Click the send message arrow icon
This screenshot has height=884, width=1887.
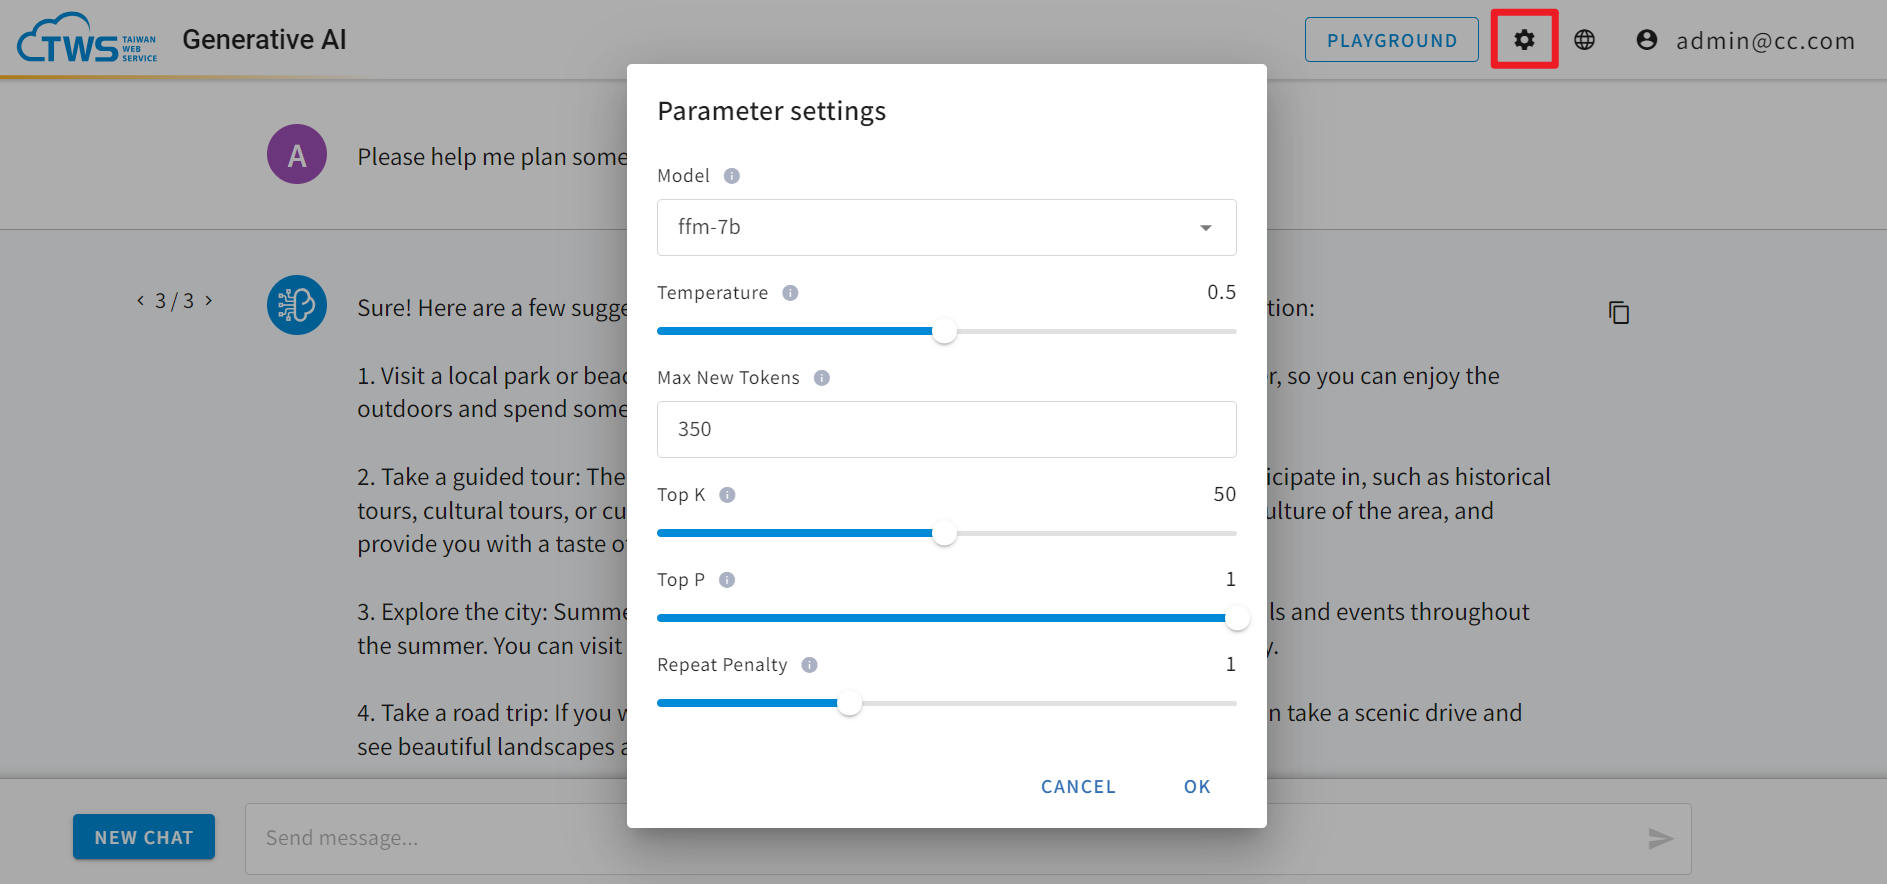pyautogui.click(x=1660, y=838)
